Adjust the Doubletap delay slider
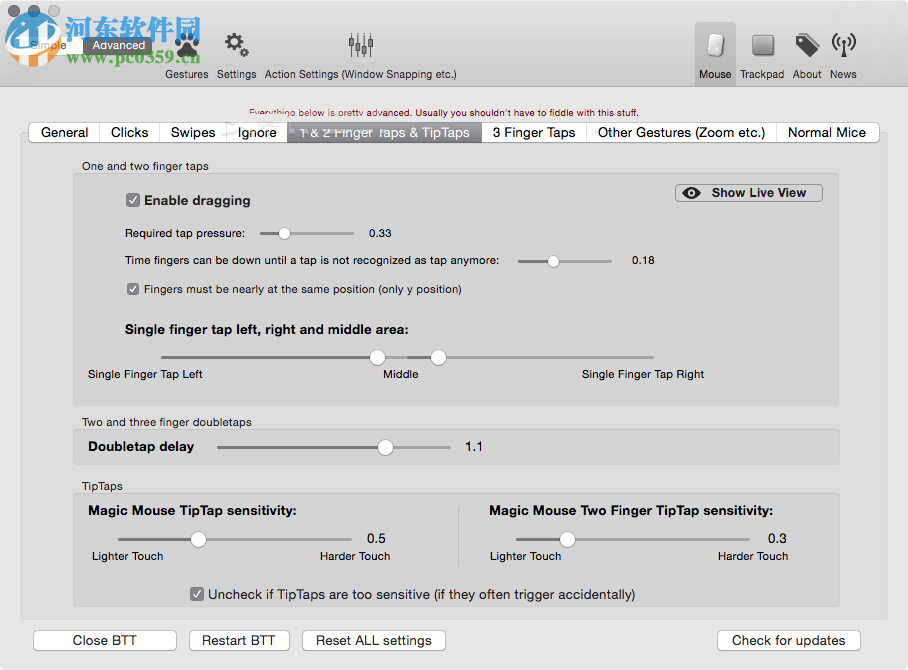Image resolution: width=908 pixels, height=670 pixels. (385, 447)
